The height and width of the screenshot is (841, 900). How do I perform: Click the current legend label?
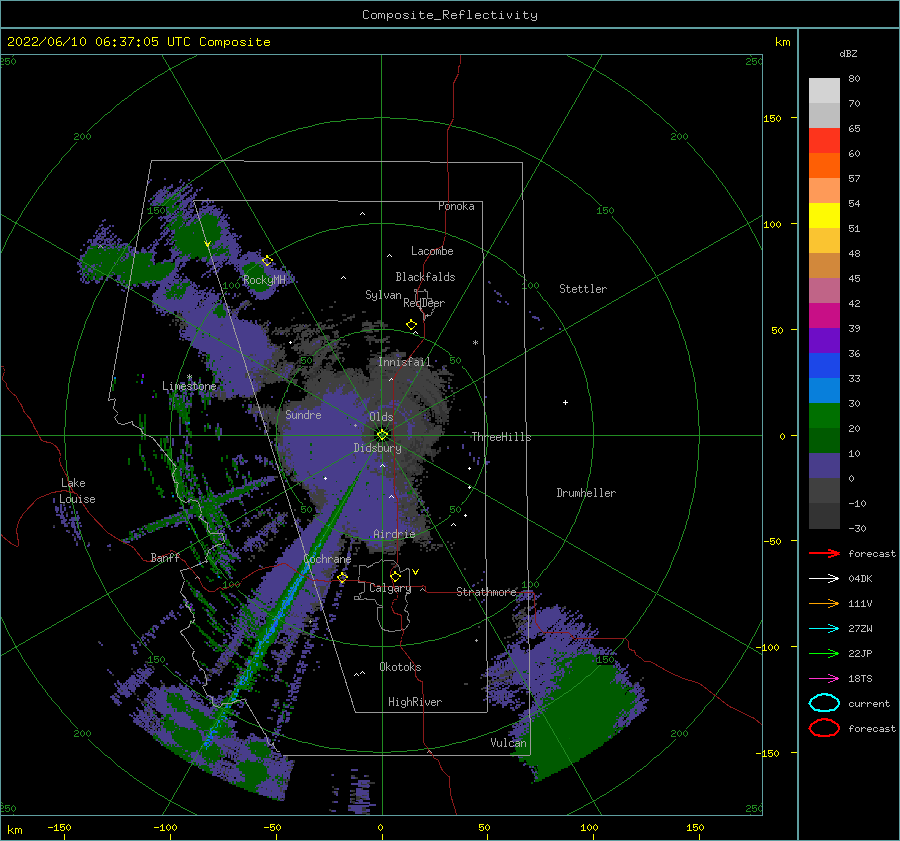coord(869,703)
